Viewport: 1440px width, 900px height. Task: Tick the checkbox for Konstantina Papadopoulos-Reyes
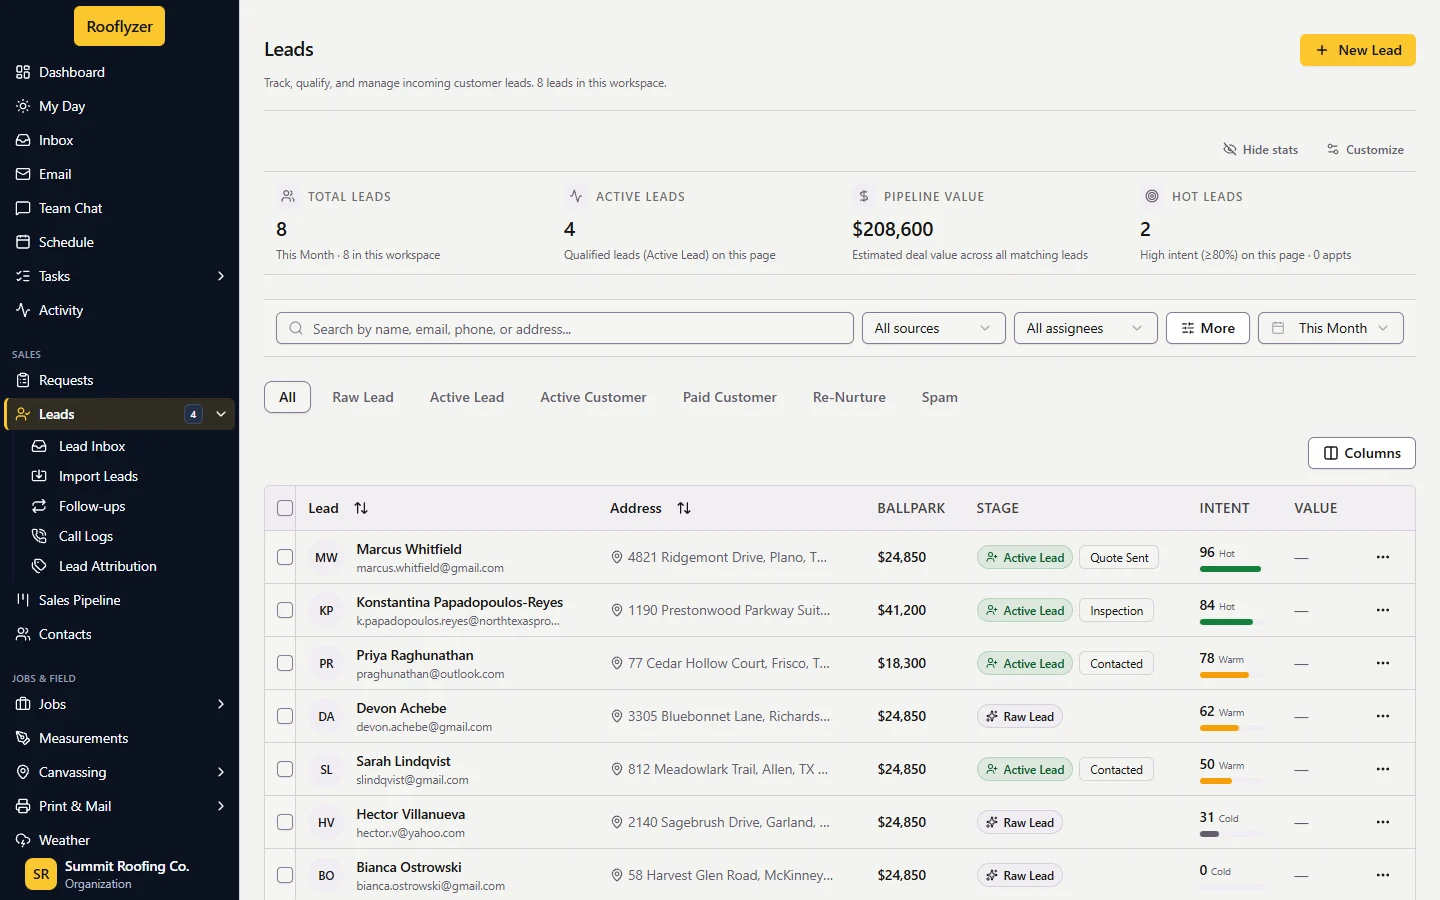pos(285,610)
